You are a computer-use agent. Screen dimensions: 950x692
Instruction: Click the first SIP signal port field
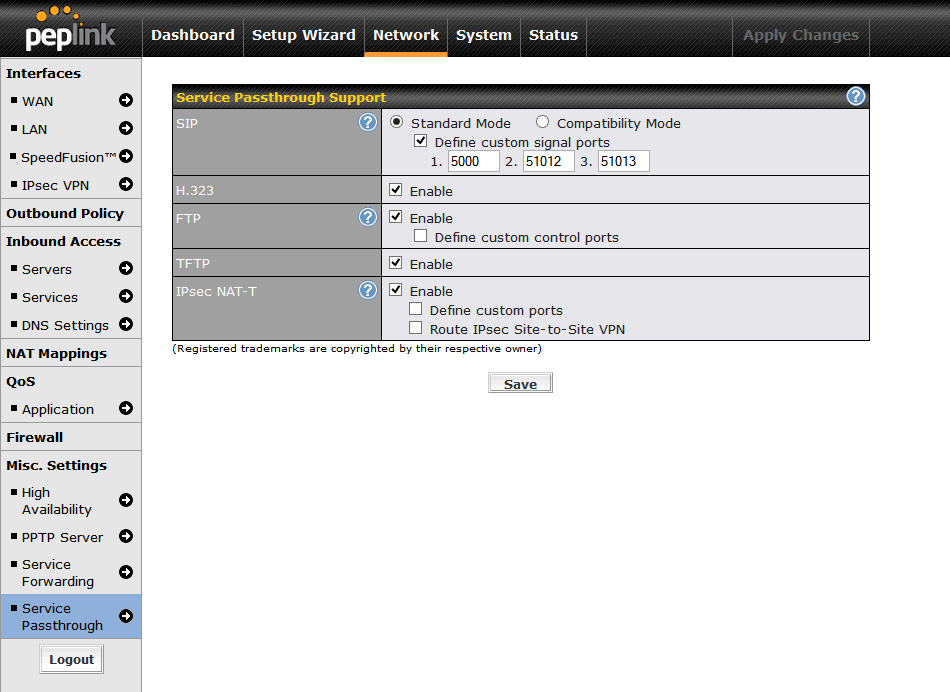(473, 160)
